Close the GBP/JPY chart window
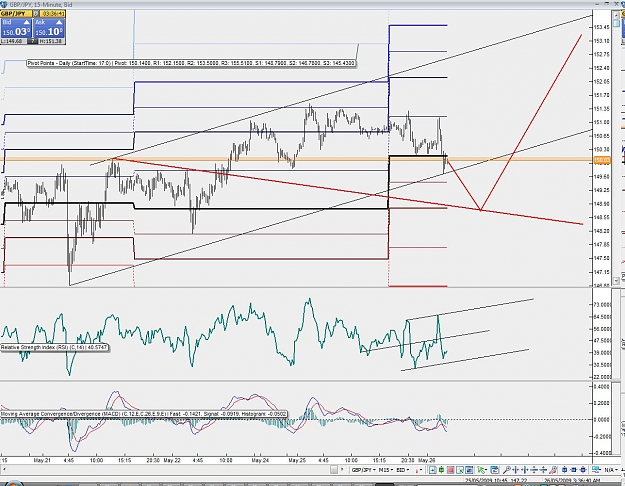The image size is (625, 486). (x=616, y=4)
